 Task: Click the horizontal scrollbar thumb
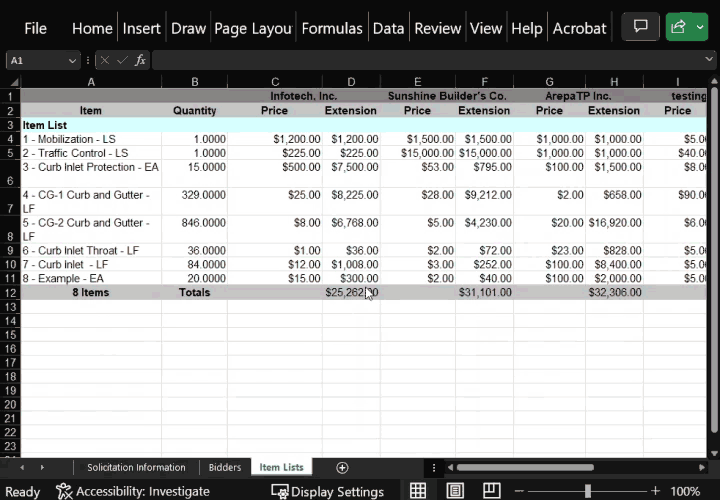point(525,467)
